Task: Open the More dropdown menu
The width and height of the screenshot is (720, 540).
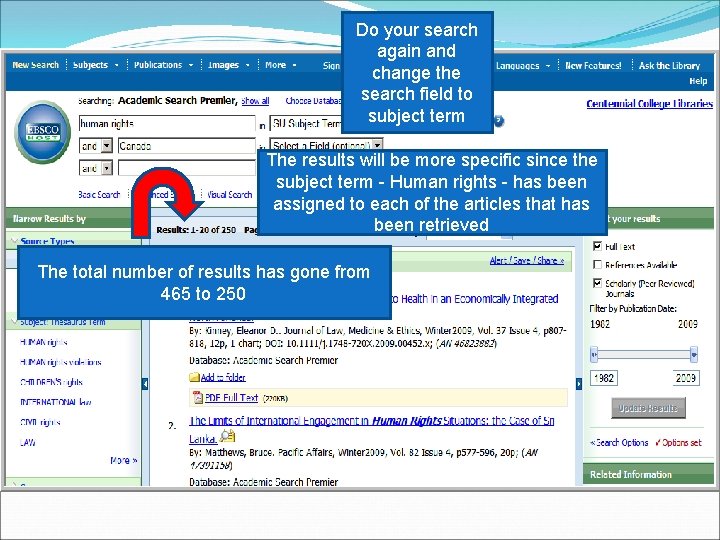Action: 281,65
